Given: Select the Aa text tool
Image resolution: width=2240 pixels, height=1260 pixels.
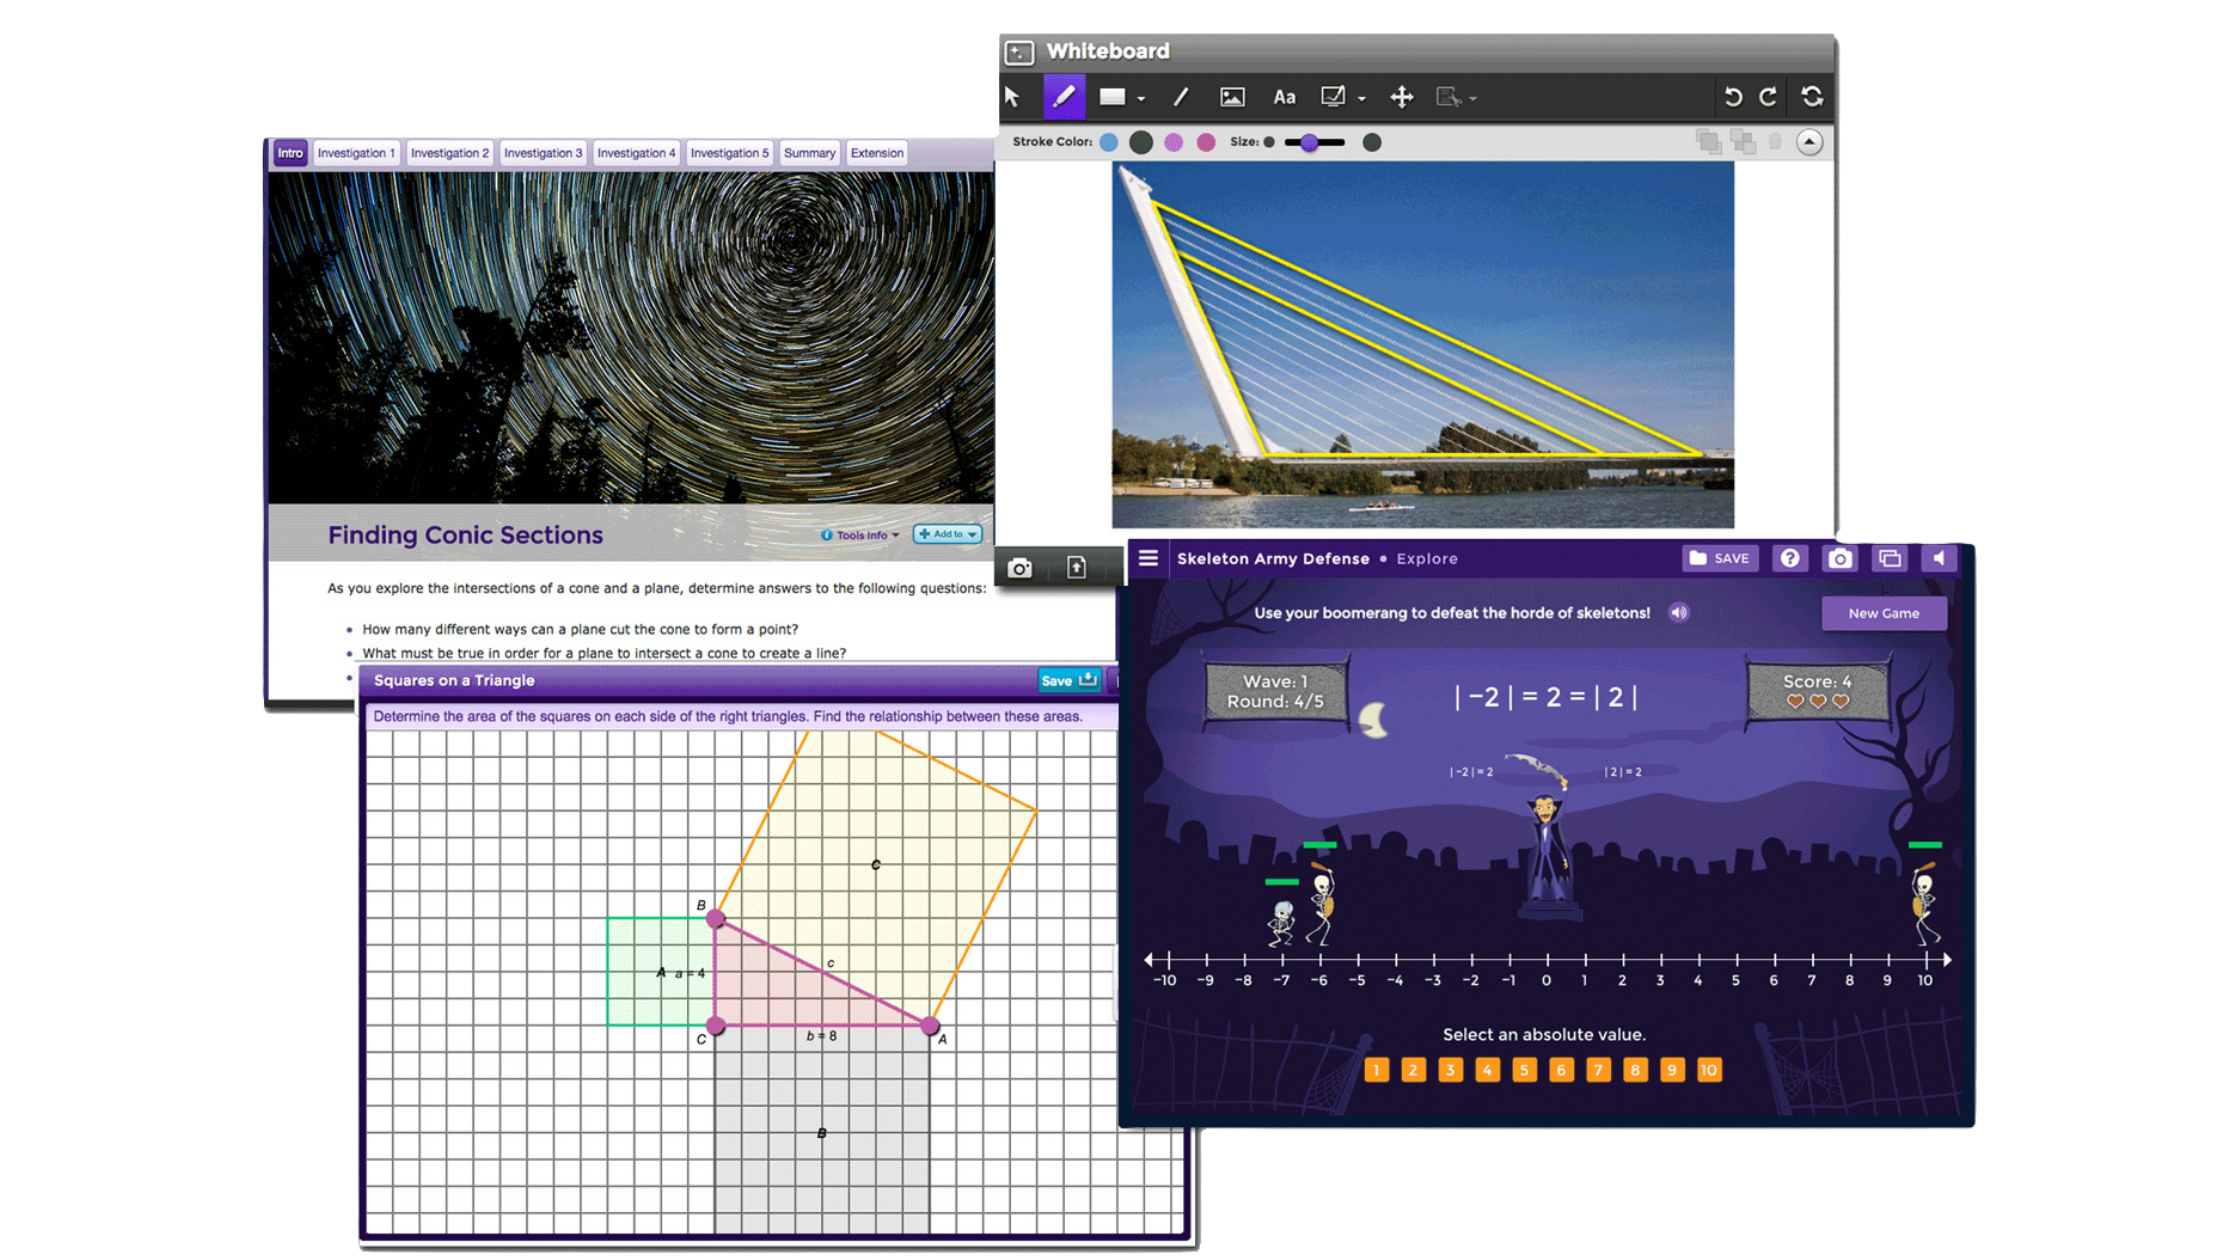Looking at the screenshot, I should [x=1284, y=97].
